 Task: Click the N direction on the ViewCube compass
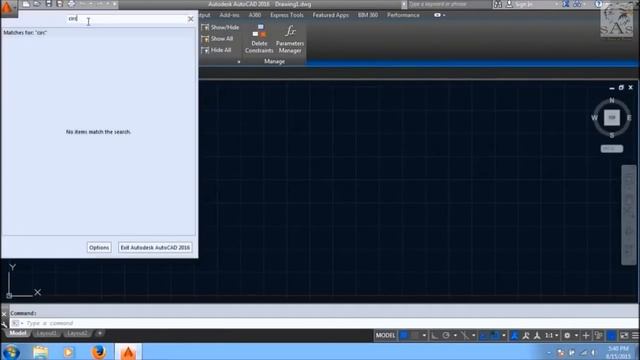click(611, 100)
